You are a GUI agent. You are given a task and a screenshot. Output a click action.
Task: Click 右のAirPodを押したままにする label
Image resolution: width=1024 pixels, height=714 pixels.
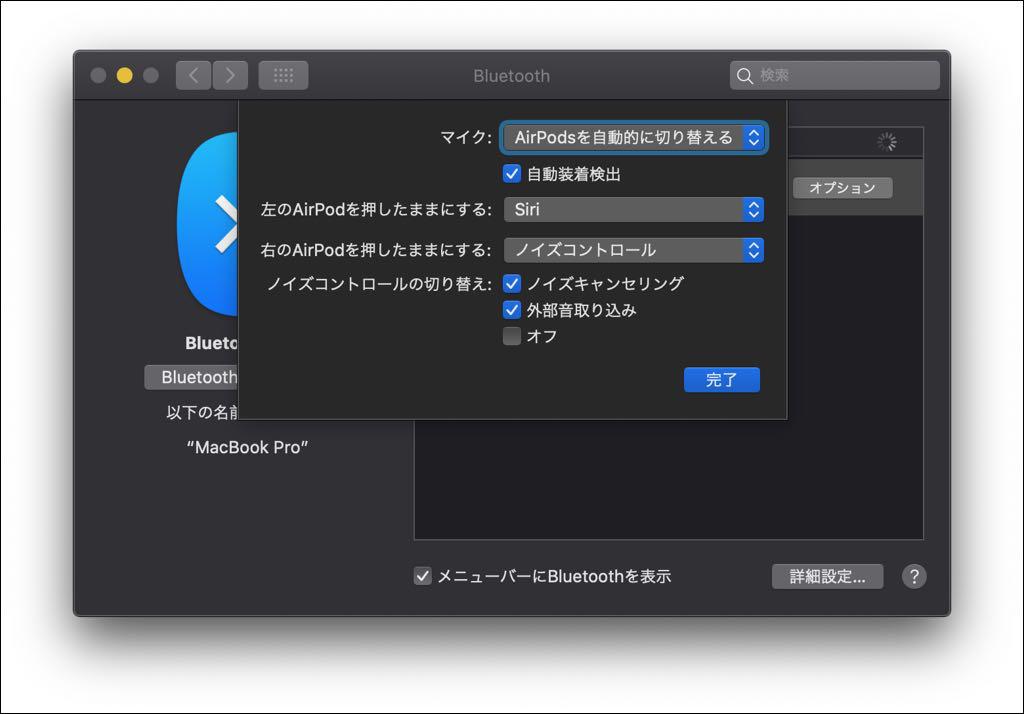tap(376, 250)
